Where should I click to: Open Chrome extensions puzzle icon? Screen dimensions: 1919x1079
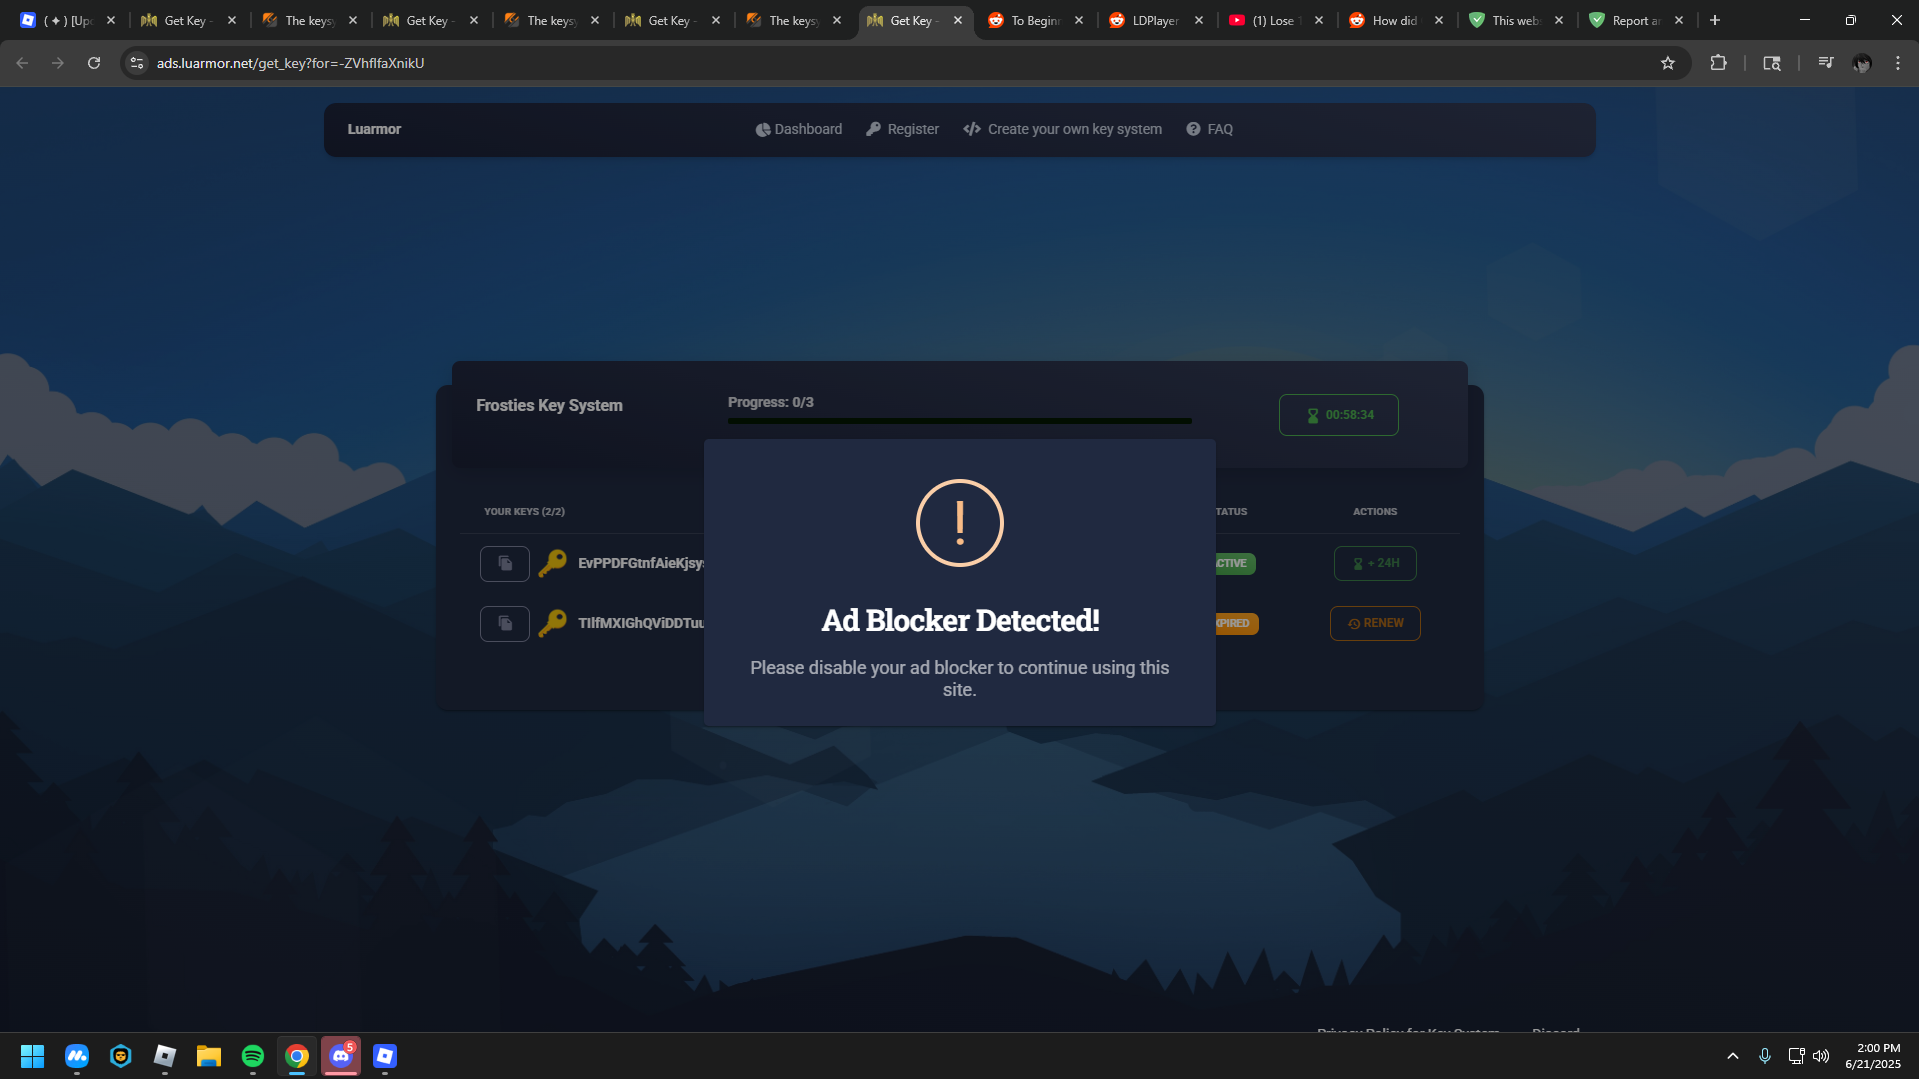tap(1719, 62)
